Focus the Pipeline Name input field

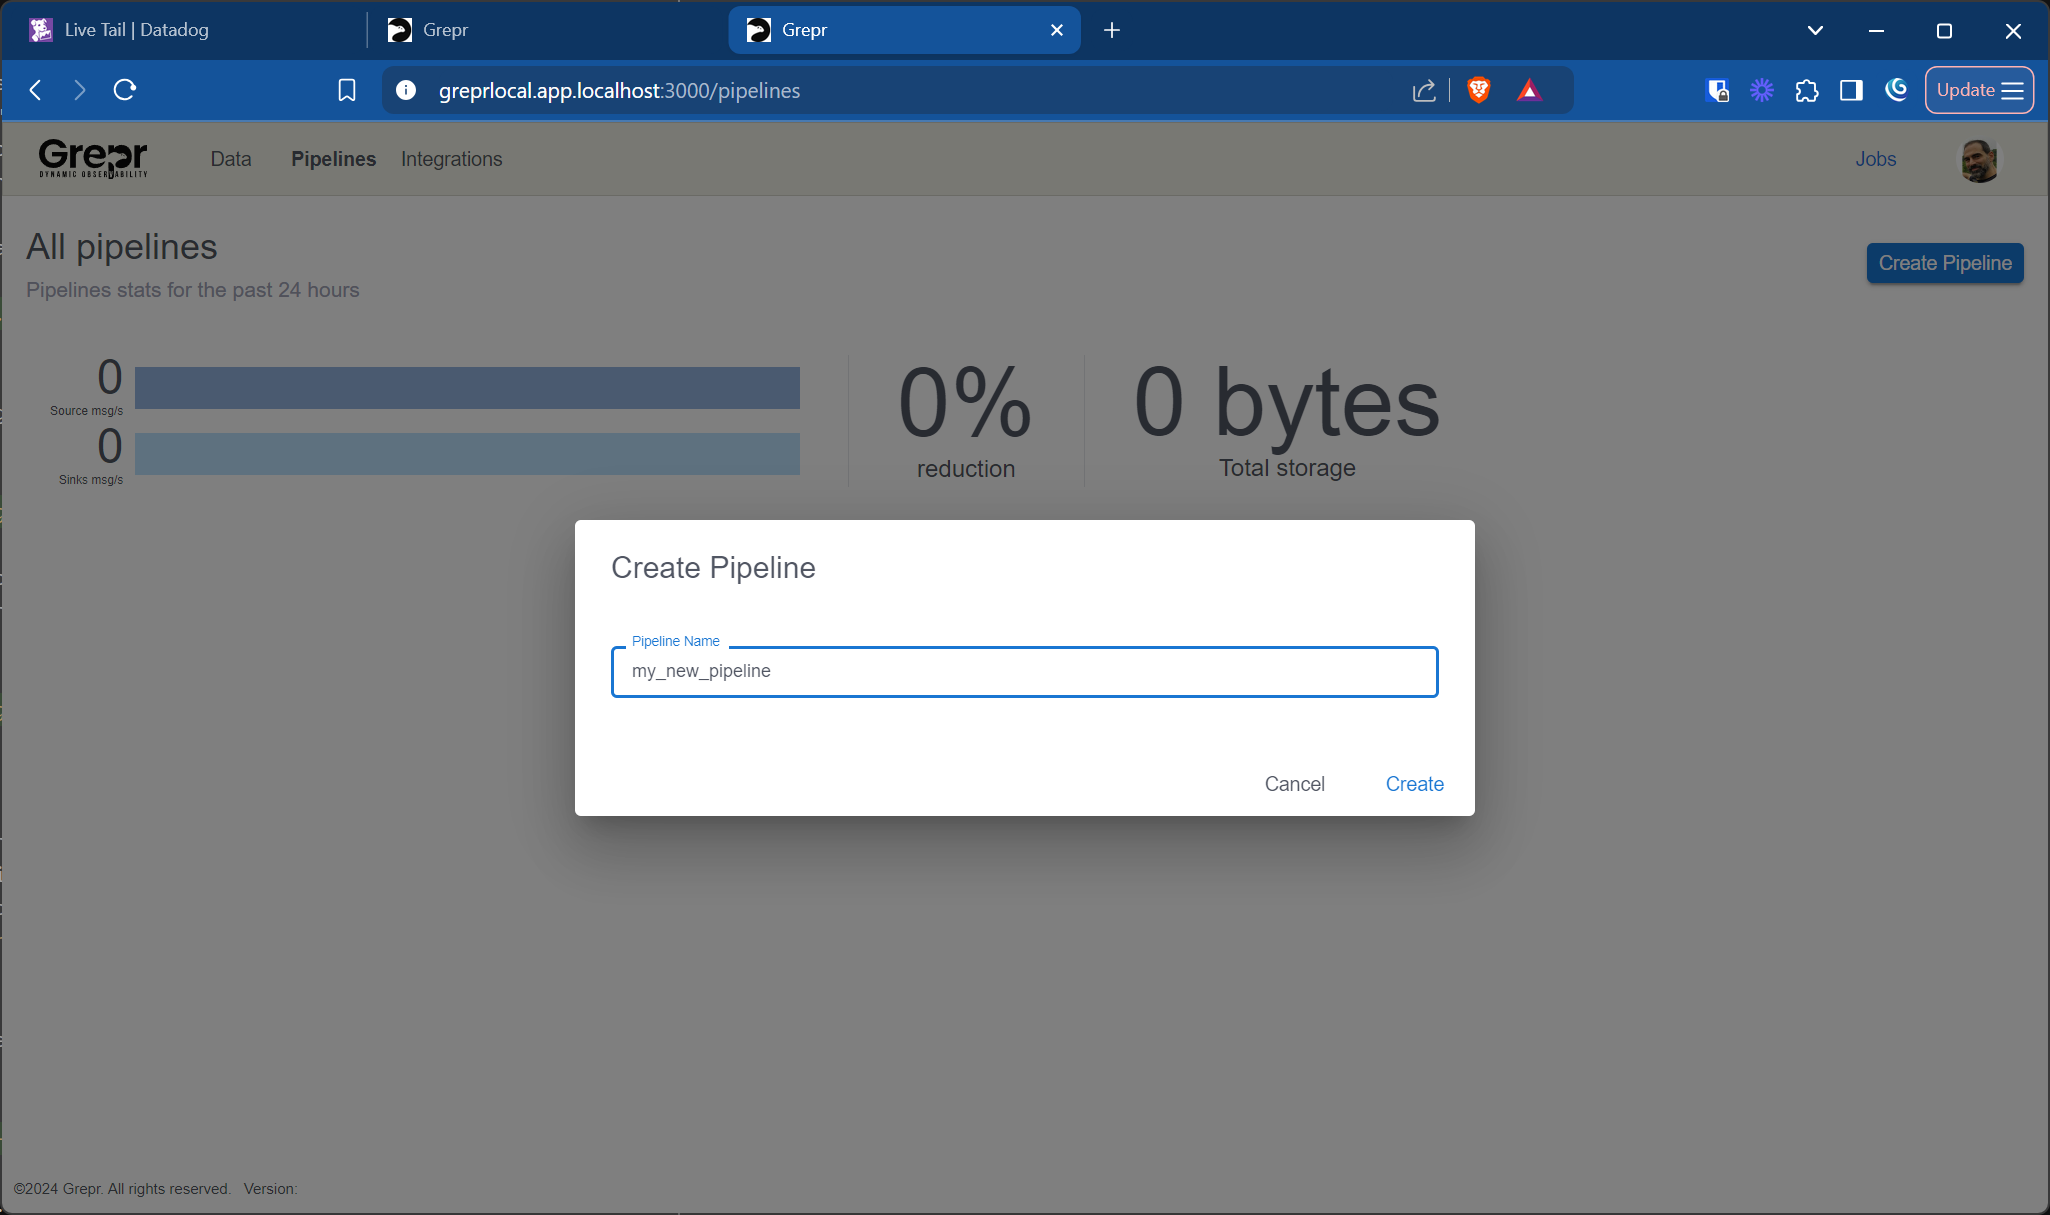(x=1025, y=671)
